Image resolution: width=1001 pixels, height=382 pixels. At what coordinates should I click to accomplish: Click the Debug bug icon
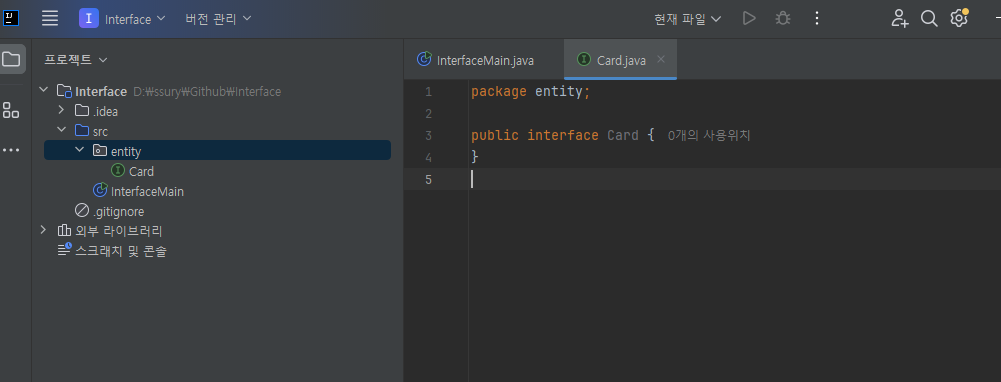783,19
